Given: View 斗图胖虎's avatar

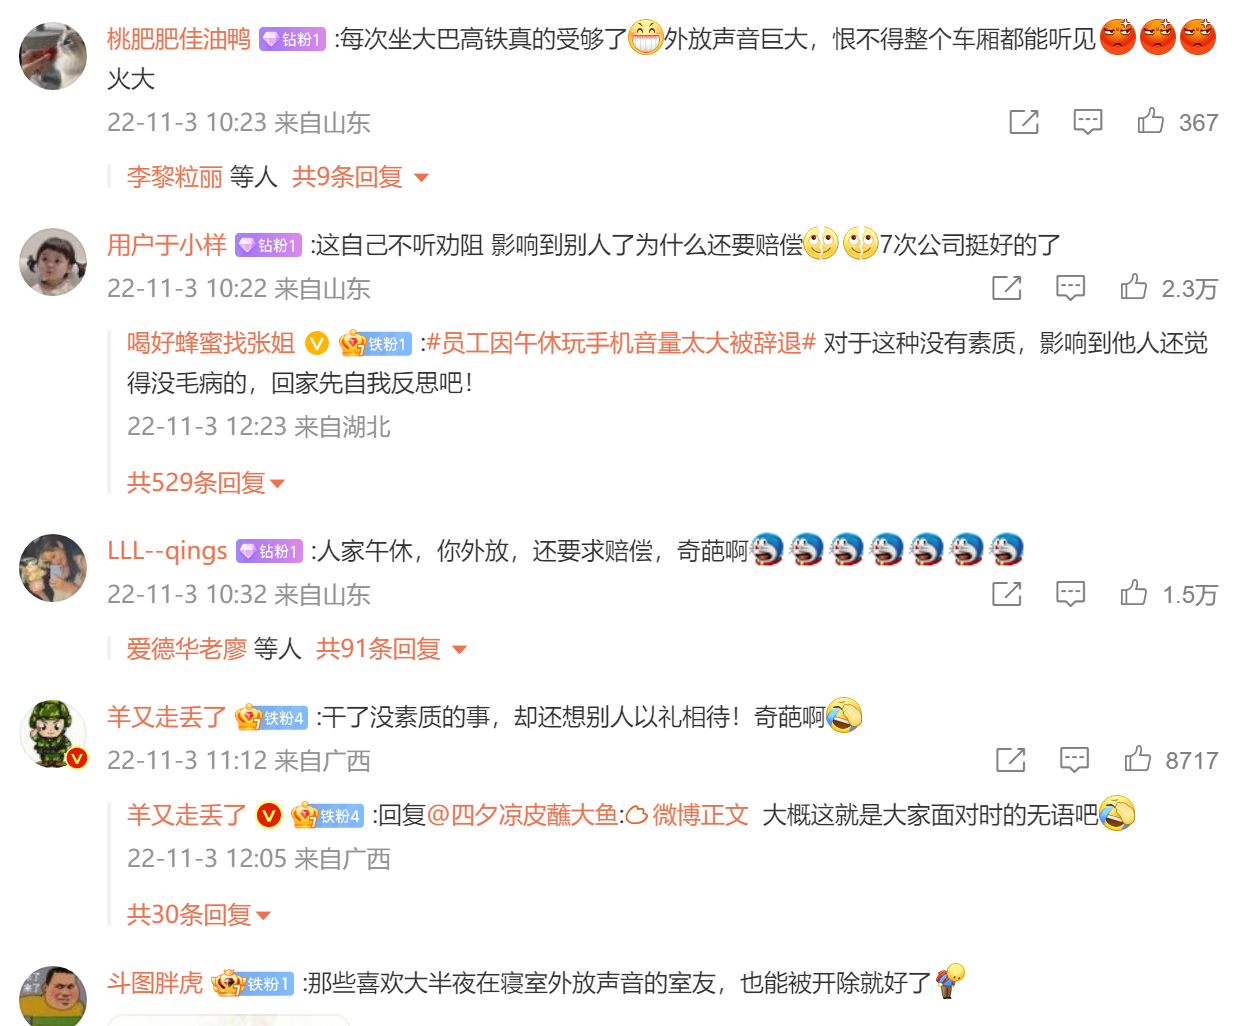Looking at the screenshot, I should coord(53,997).
